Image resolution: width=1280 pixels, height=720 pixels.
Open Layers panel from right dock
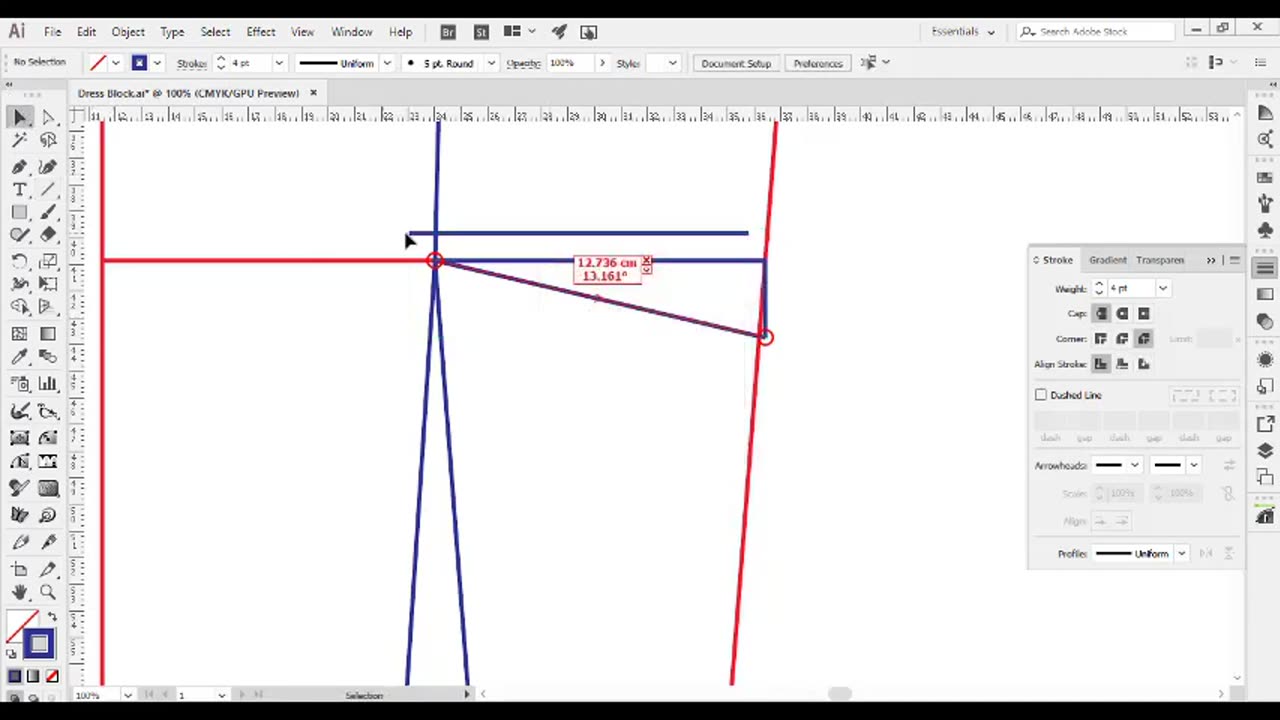(1265, 451)
